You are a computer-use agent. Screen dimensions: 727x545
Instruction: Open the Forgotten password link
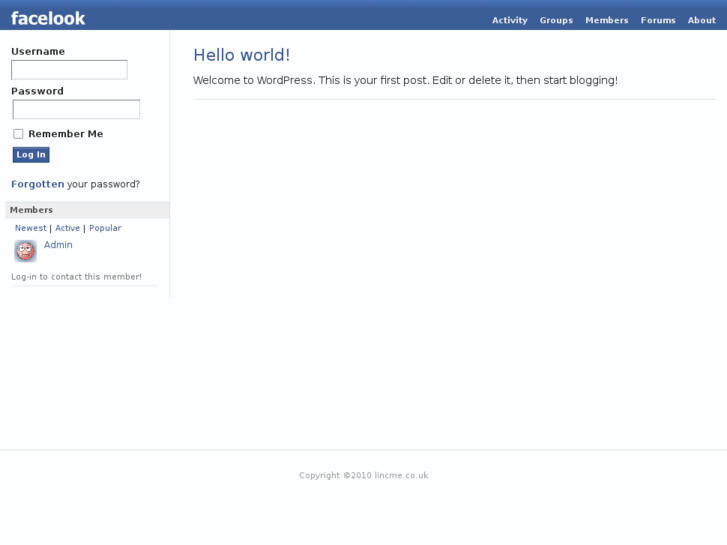(38, 184)
